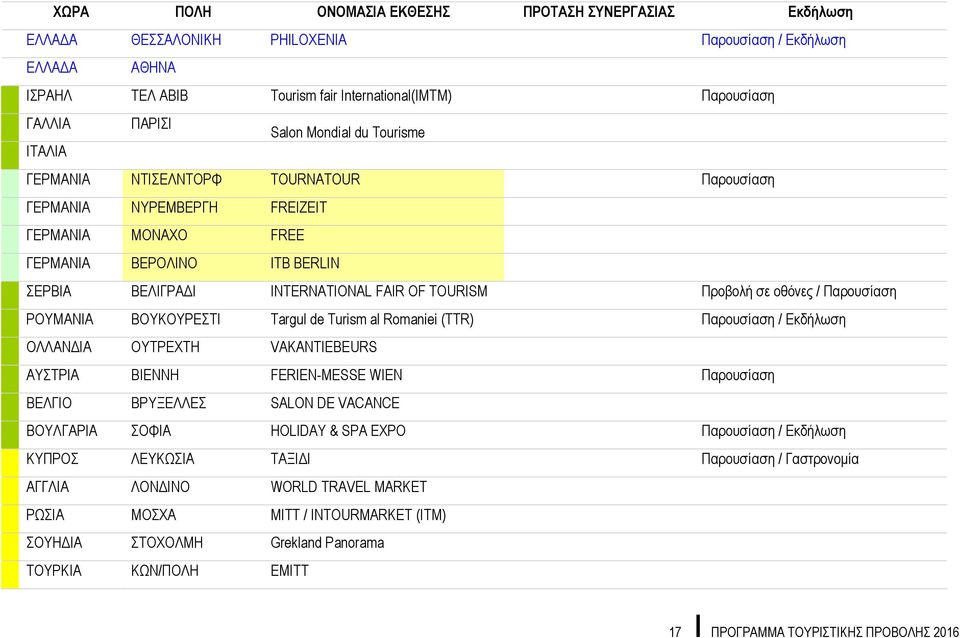The height and width of the screenshot is (638, 960).
Task: Select the WORLD TRAVEL MARKET cell
Action: 348,487
